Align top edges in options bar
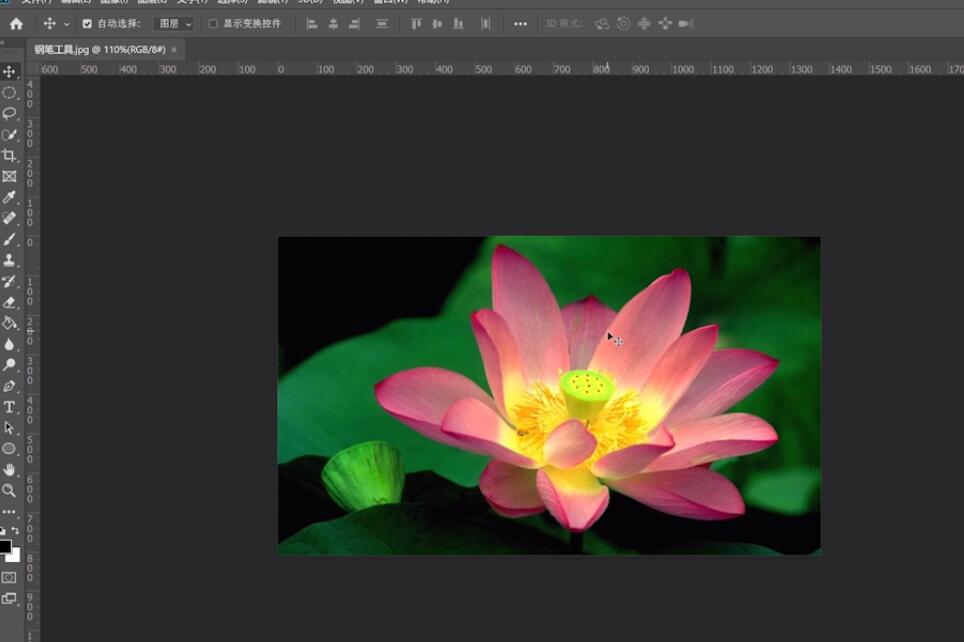Screen dimensions: 964x642 click(x=416, y=24)
